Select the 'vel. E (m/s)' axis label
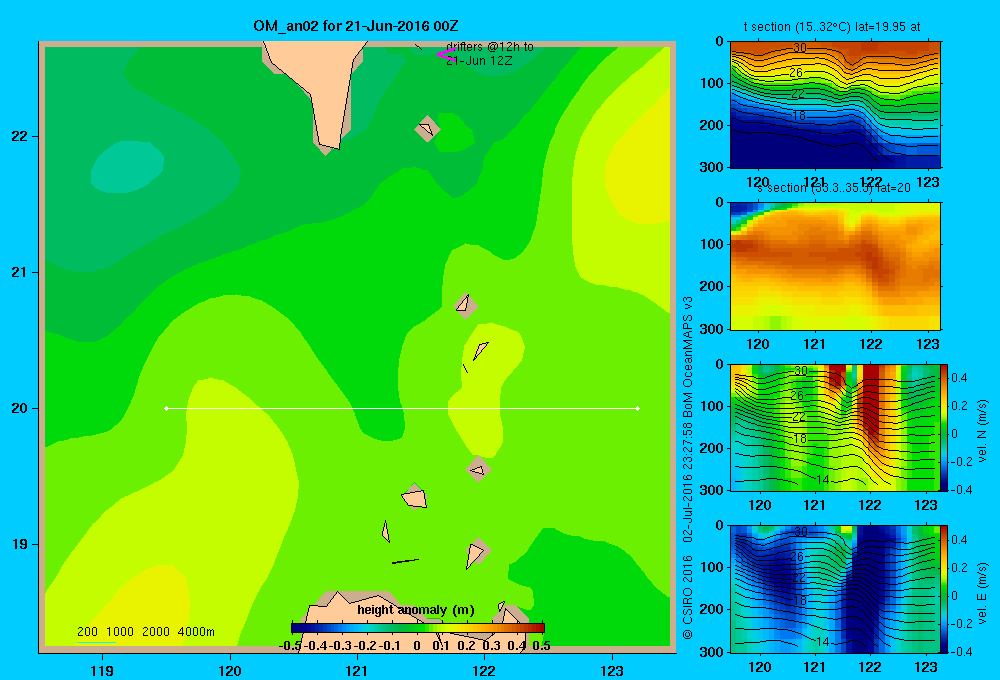 983,593
